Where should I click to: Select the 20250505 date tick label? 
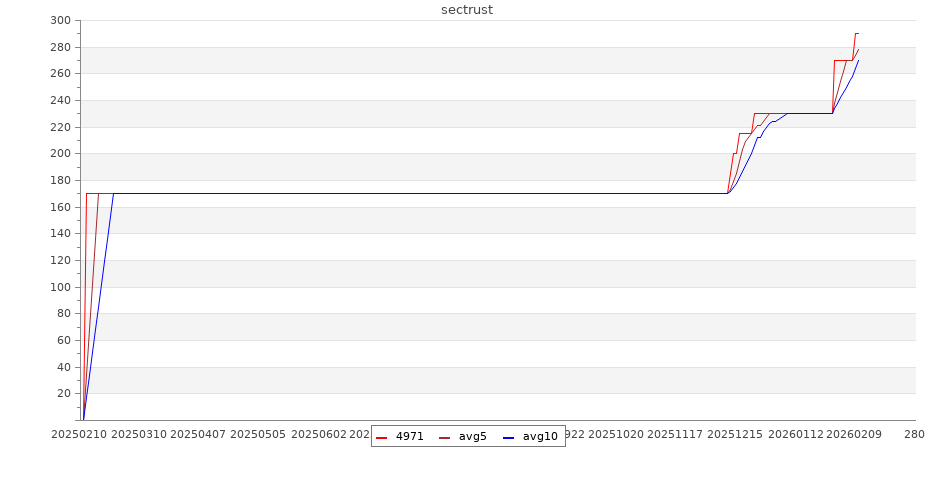pyautogui.click(x=258, y=435)
